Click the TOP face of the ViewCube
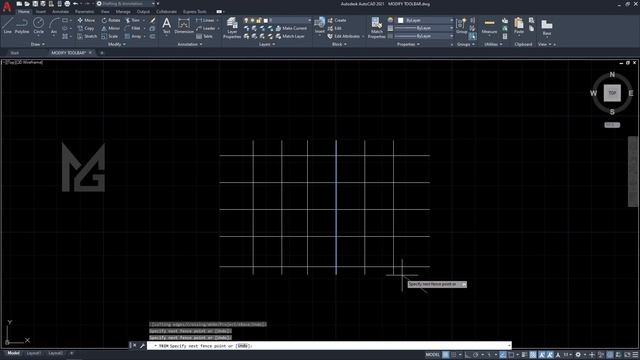Image resolution: width=640 pixels, height=360 pixels. tap(612, 93)
